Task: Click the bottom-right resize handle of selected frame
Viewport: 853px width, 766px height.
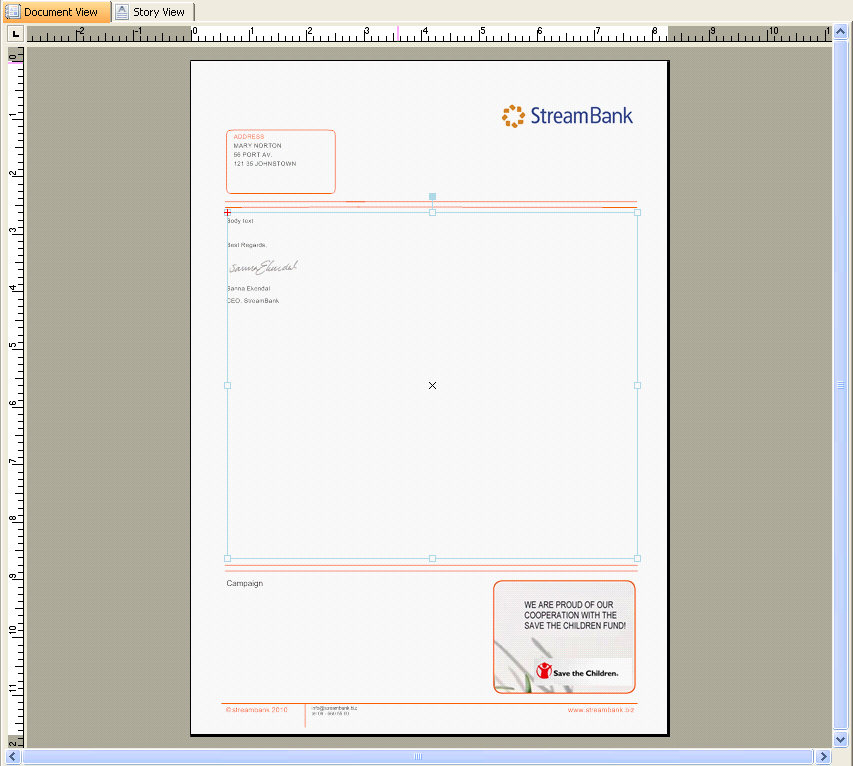Action: click(x=637, y=558)
